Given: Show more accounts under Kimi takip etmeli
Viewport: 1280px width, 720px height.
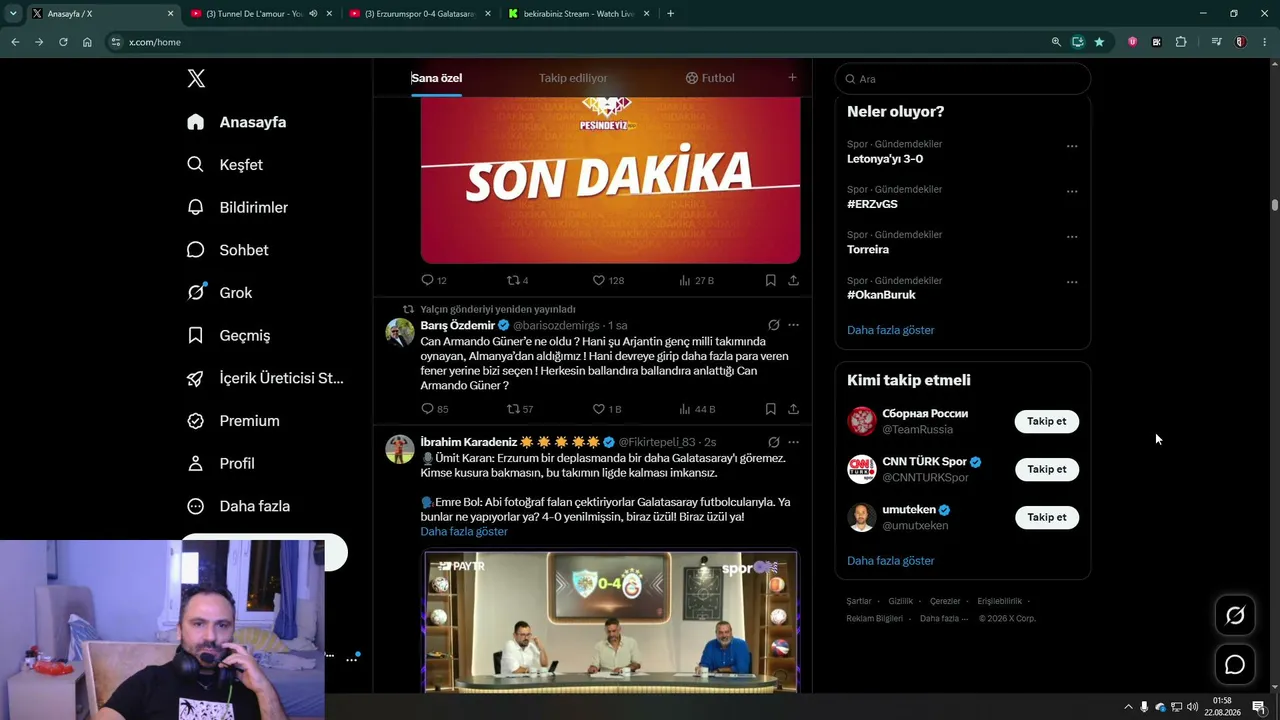Looking at the screenshot, I should tap(890, 561).
